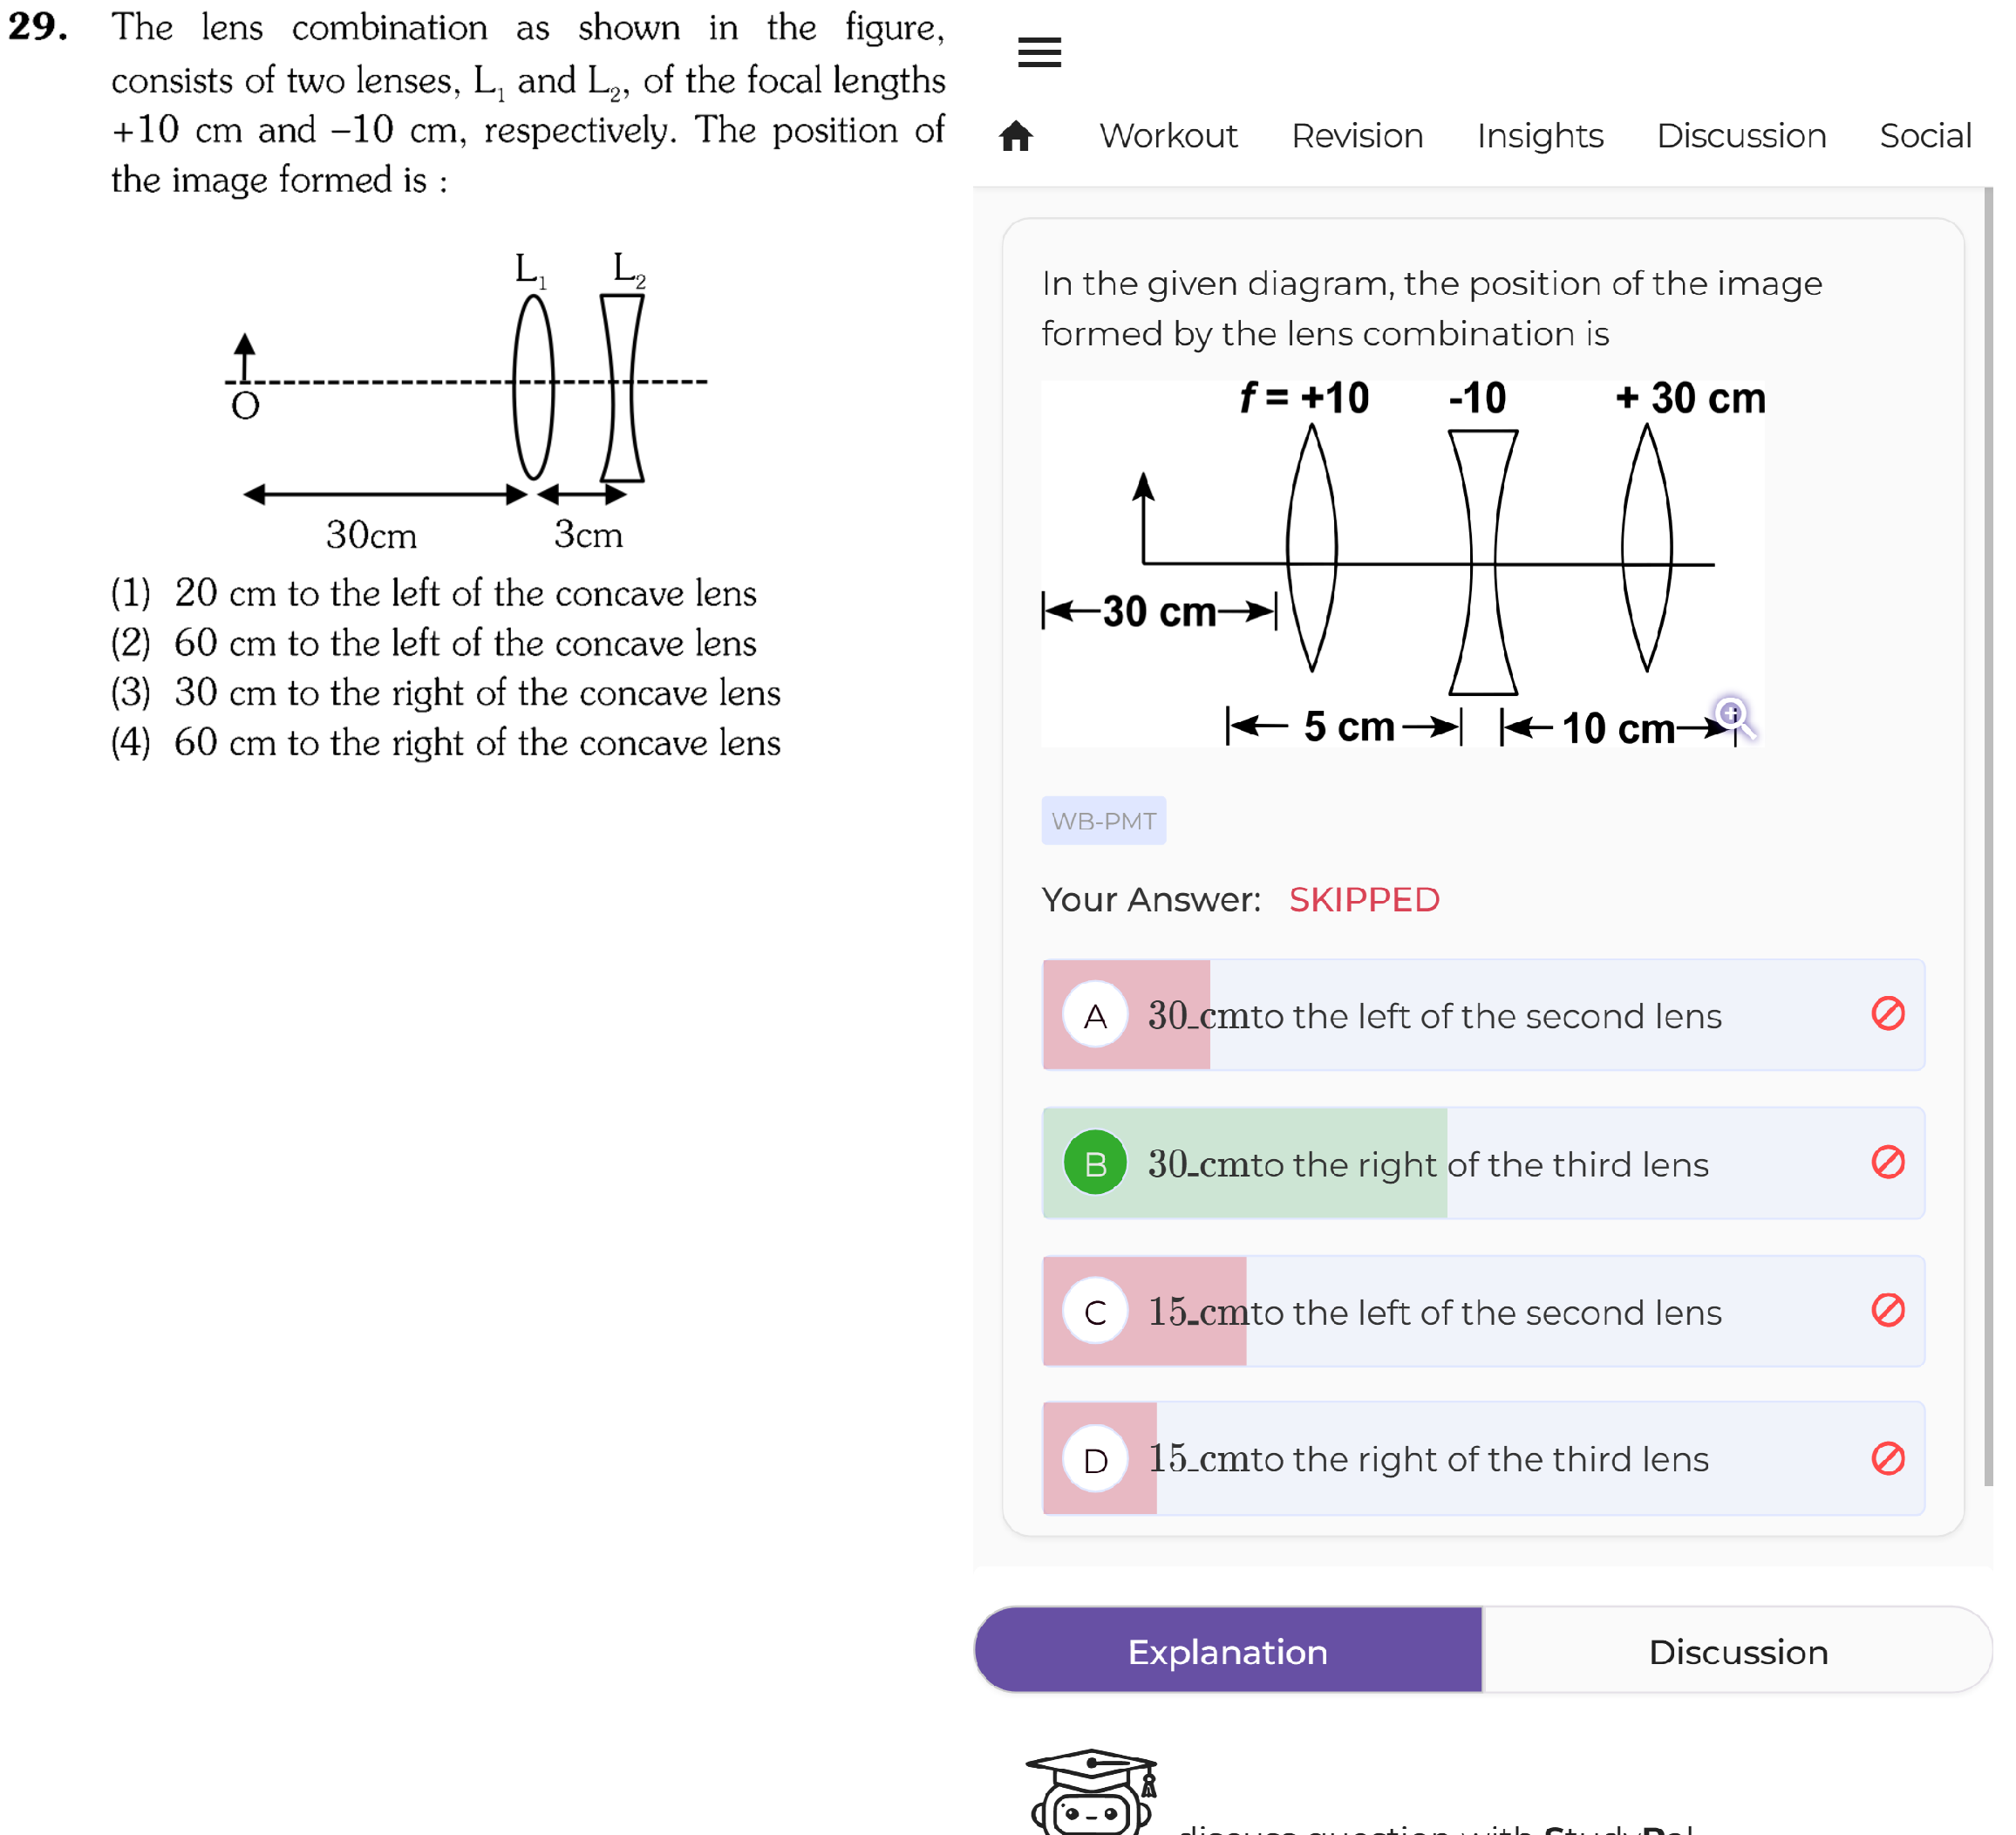
Task: Open the hamburger menu icon
Action: pos(1039,51)
